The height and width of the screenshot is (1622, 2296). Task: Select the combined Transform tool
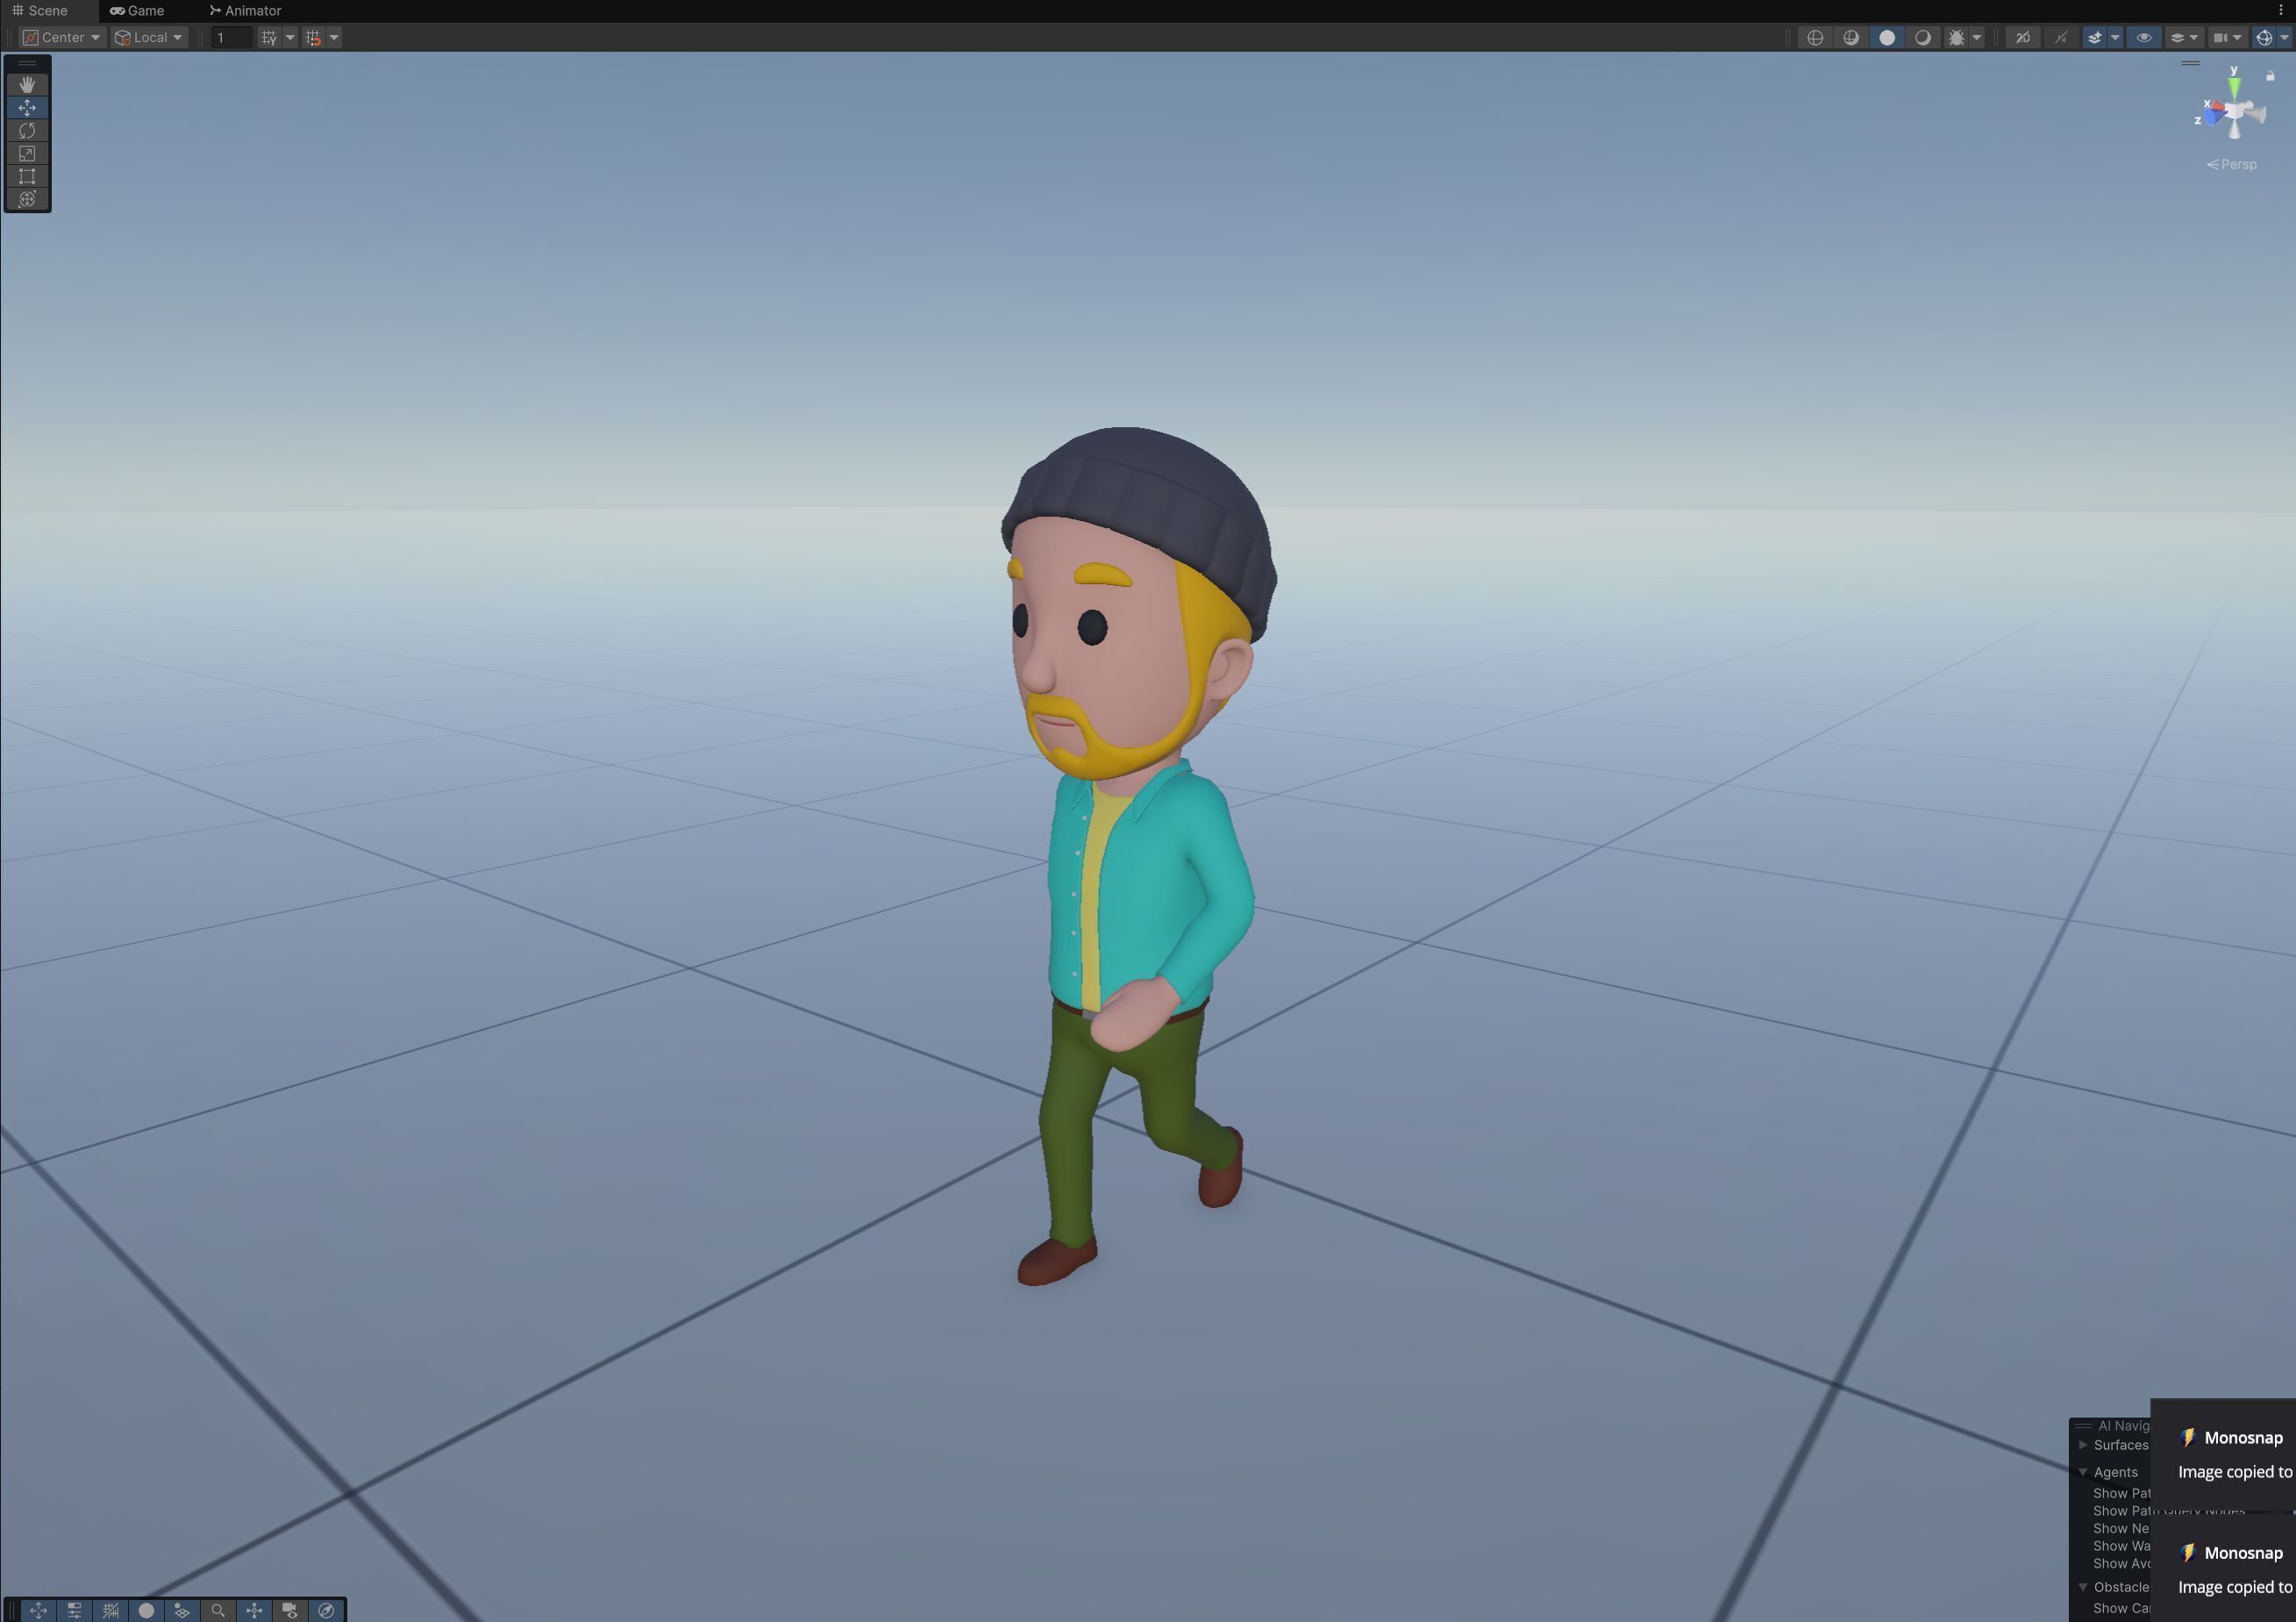tap(27, 199)
